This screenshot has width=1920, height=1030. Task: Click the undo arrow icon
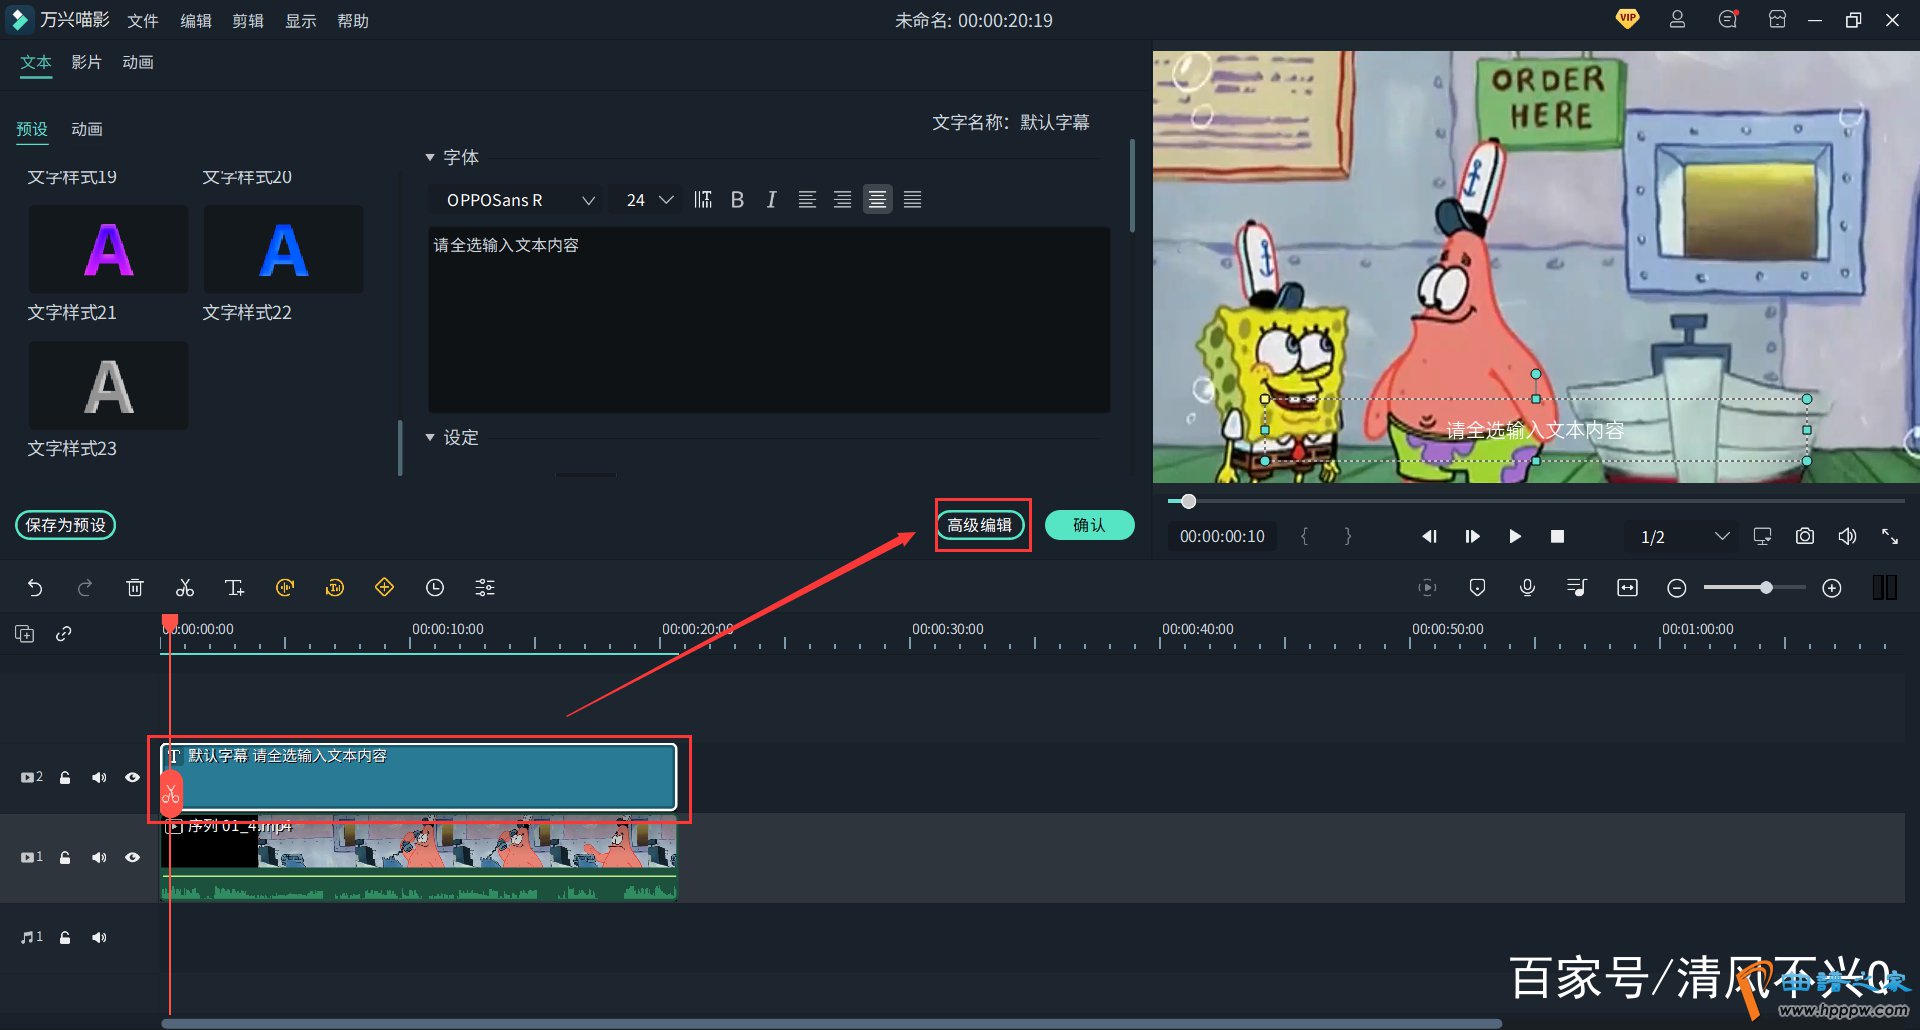click(x=35, y=588)
